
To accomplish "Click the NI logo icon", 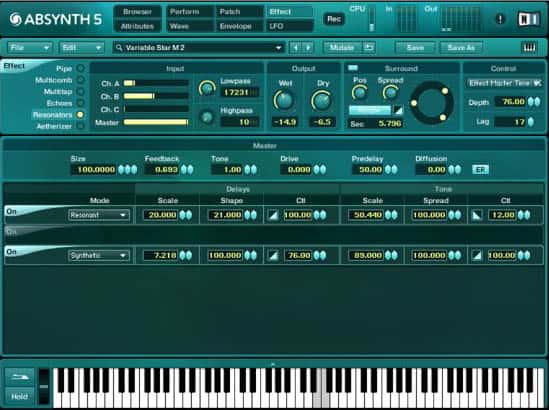I will click(529, 19).
